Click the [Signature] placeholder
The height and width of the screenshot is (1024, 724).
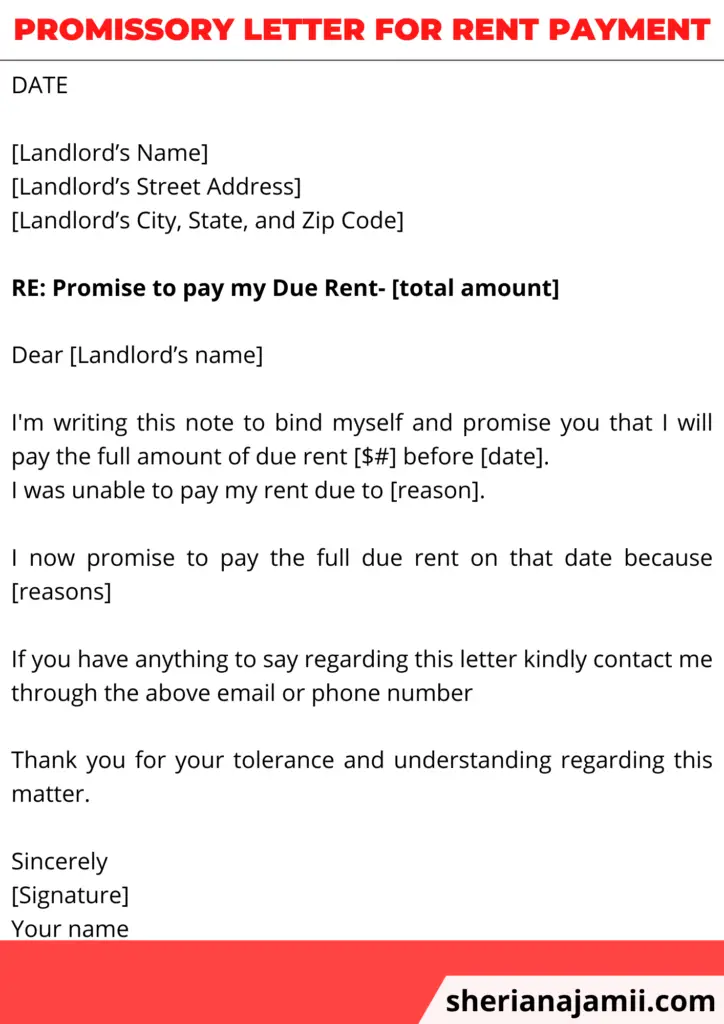[x=70, y=895]
